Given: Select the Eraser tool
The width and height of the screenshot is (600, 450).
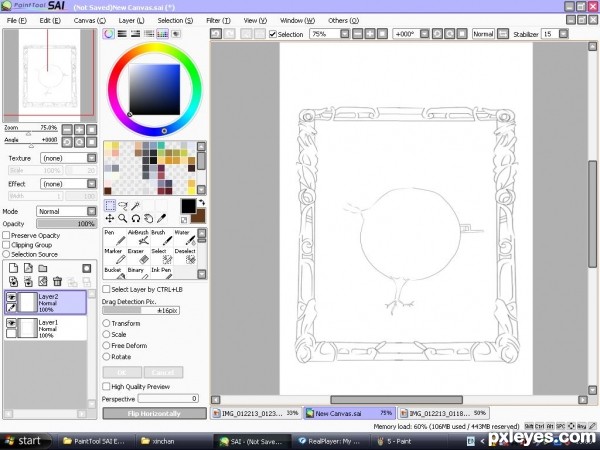Looking at the screenshot, I should pyautogui.click(x=138, y=256).
